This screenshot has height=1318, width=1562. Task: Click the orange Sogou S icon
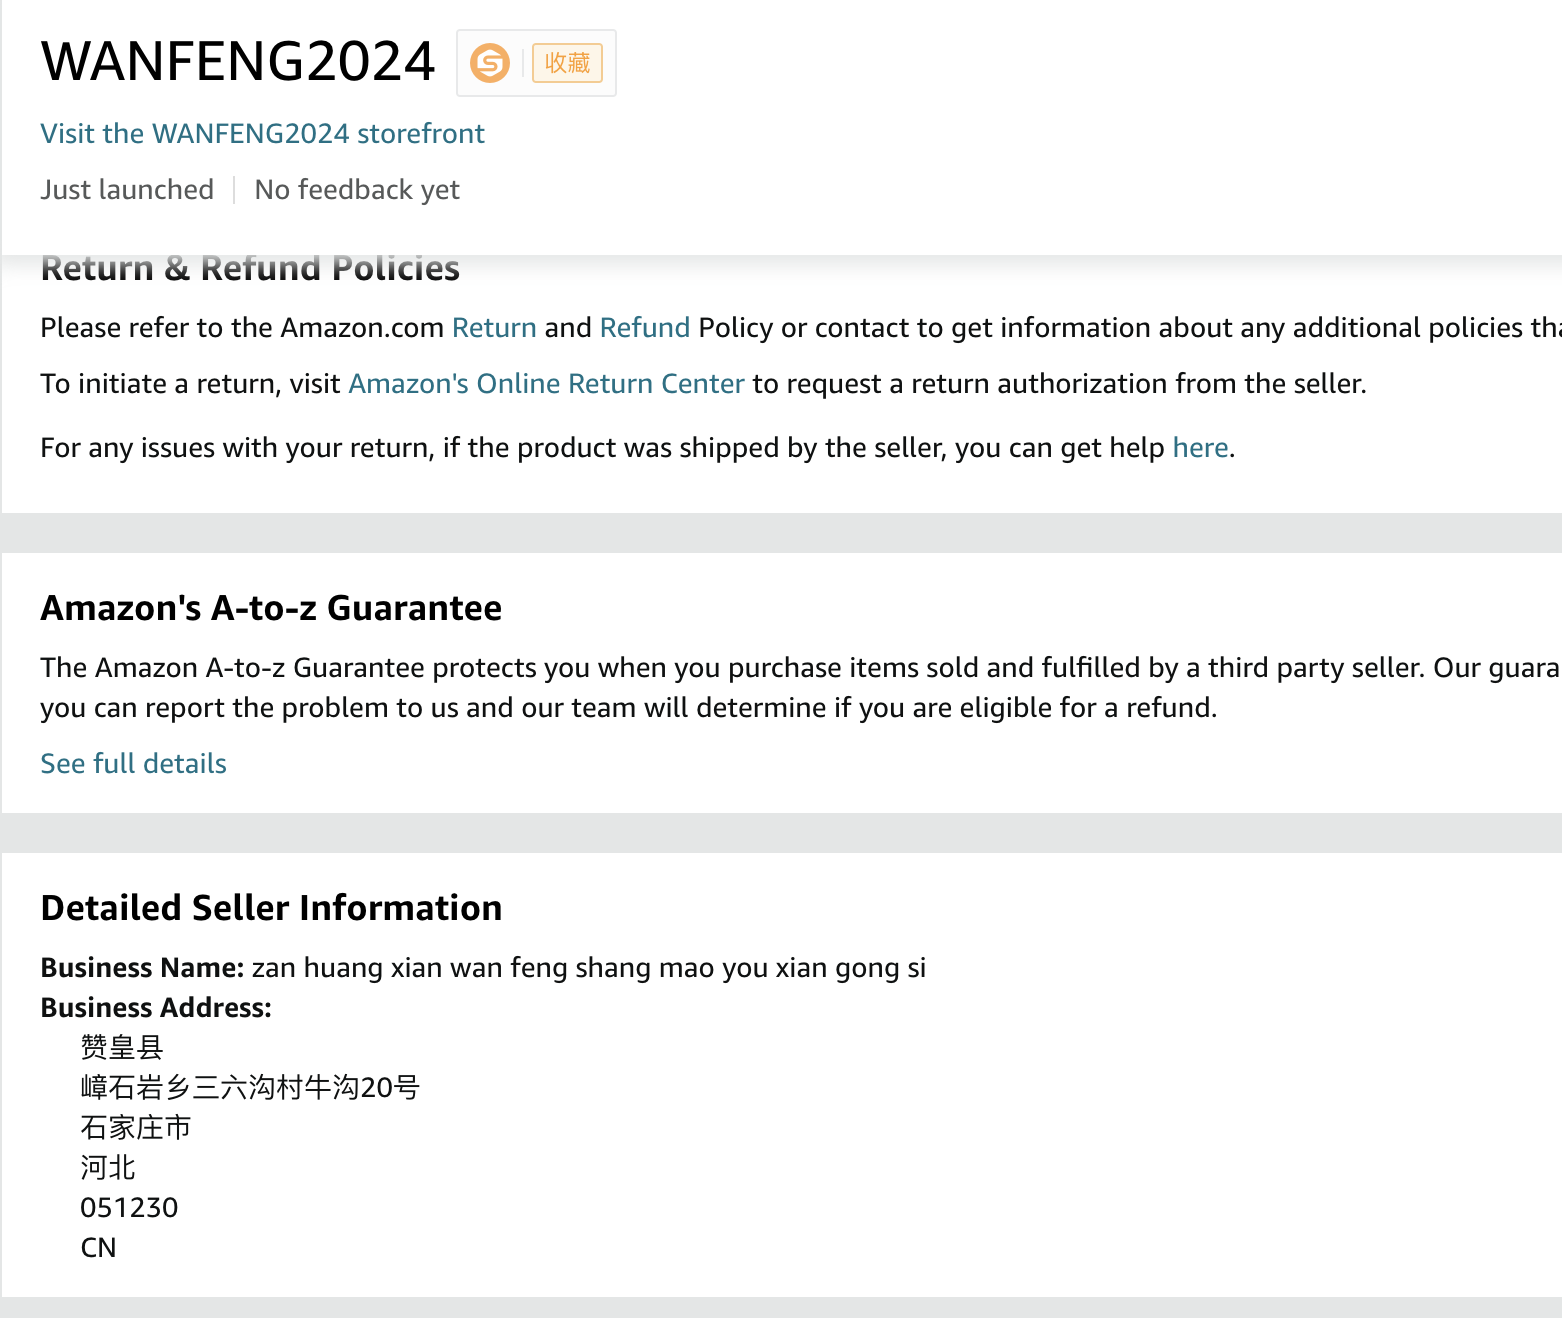[490, 63]
